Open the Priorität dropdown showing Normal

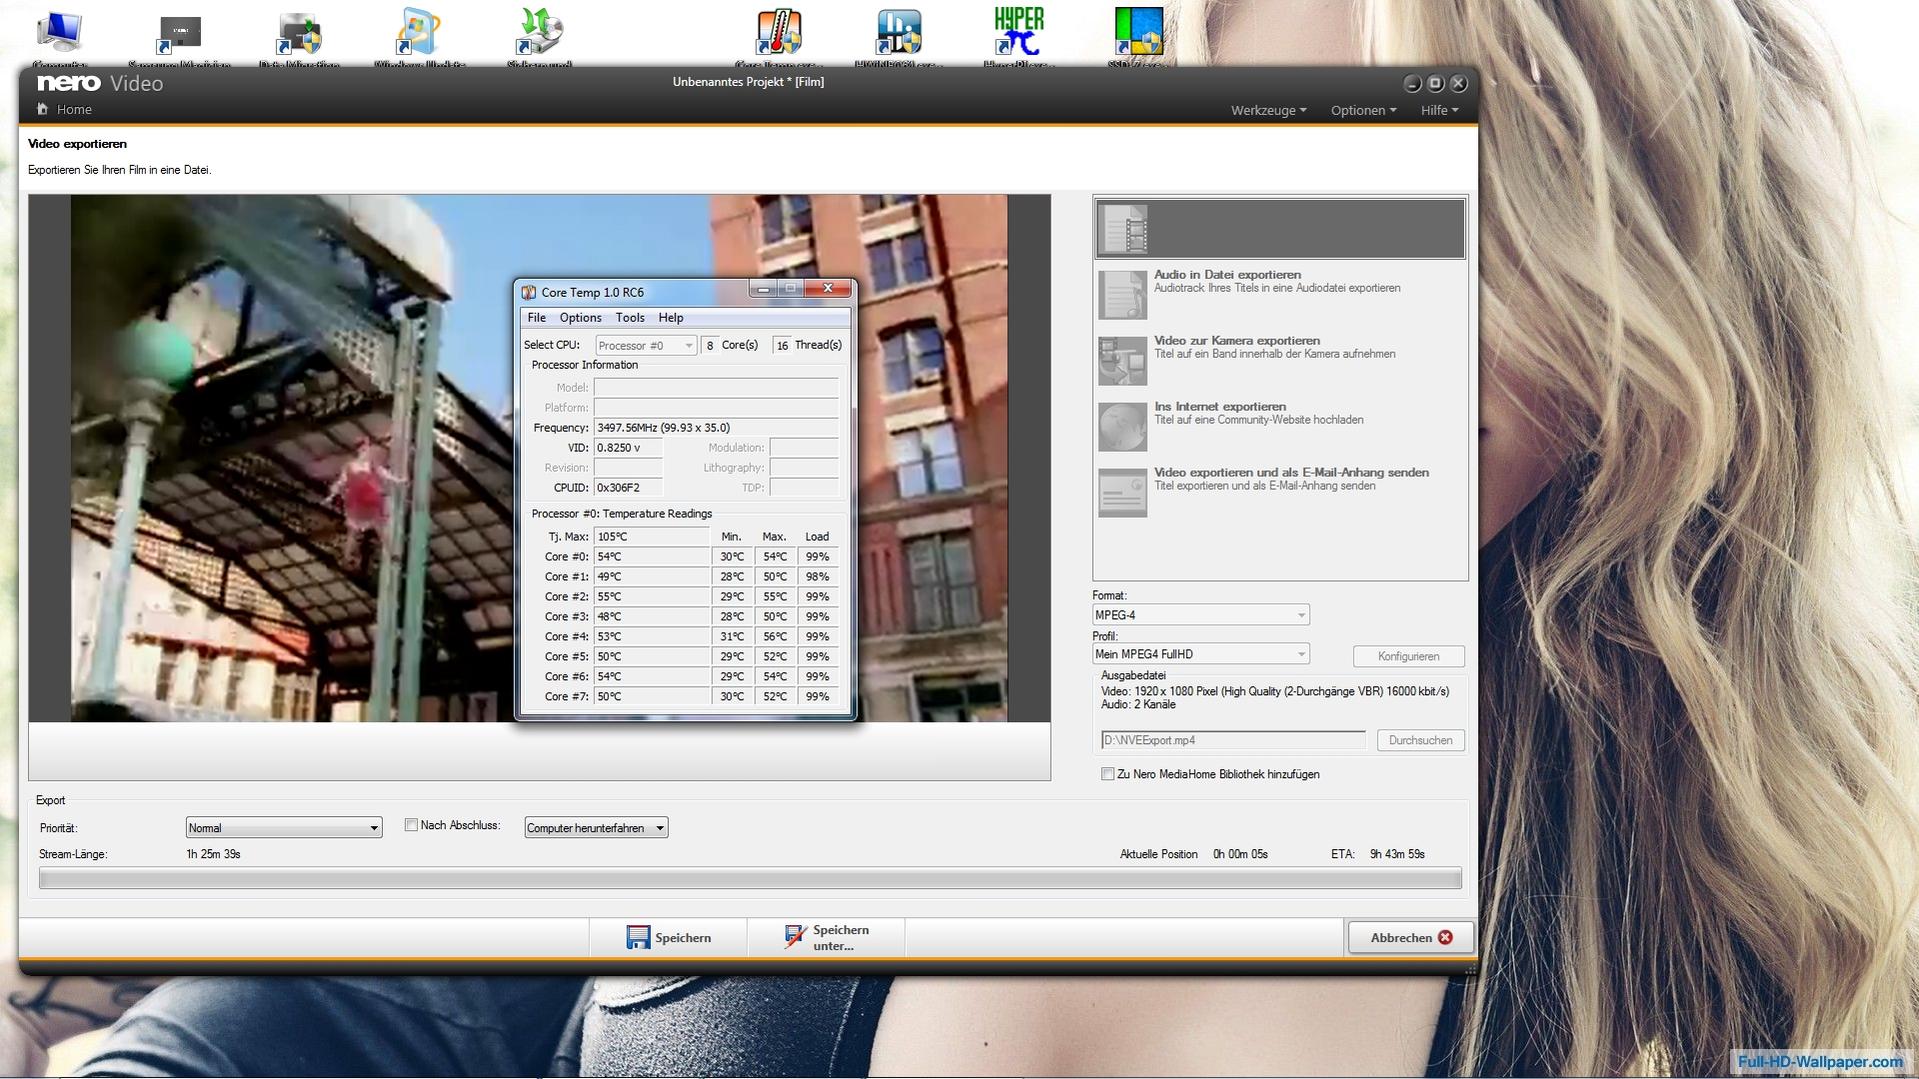coord(284,828)
